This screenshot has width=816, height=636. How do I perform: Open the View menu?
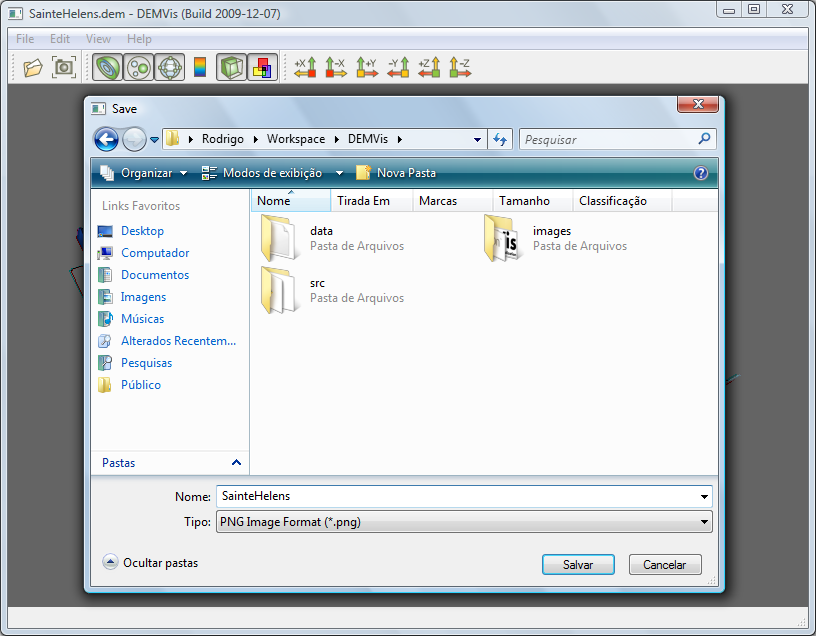coord(98,39)
